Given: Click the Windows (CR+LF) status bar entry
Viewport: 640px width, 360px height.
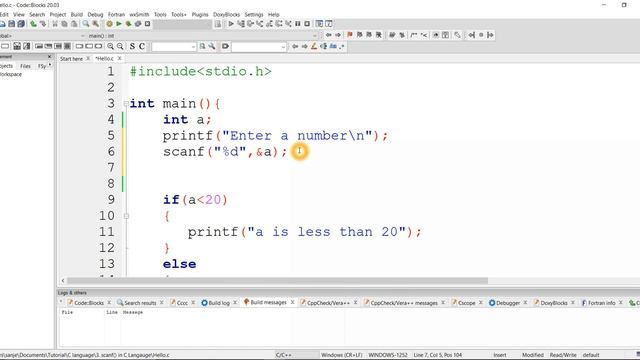Looking at the screenshot, I should tap(341, 355).
